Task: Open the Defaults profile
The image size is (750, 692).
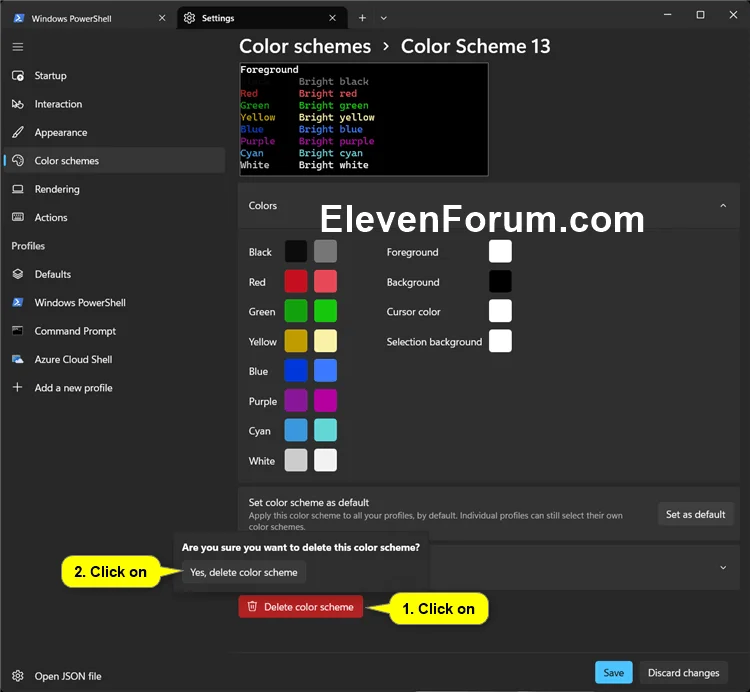Action: (114, 274)
